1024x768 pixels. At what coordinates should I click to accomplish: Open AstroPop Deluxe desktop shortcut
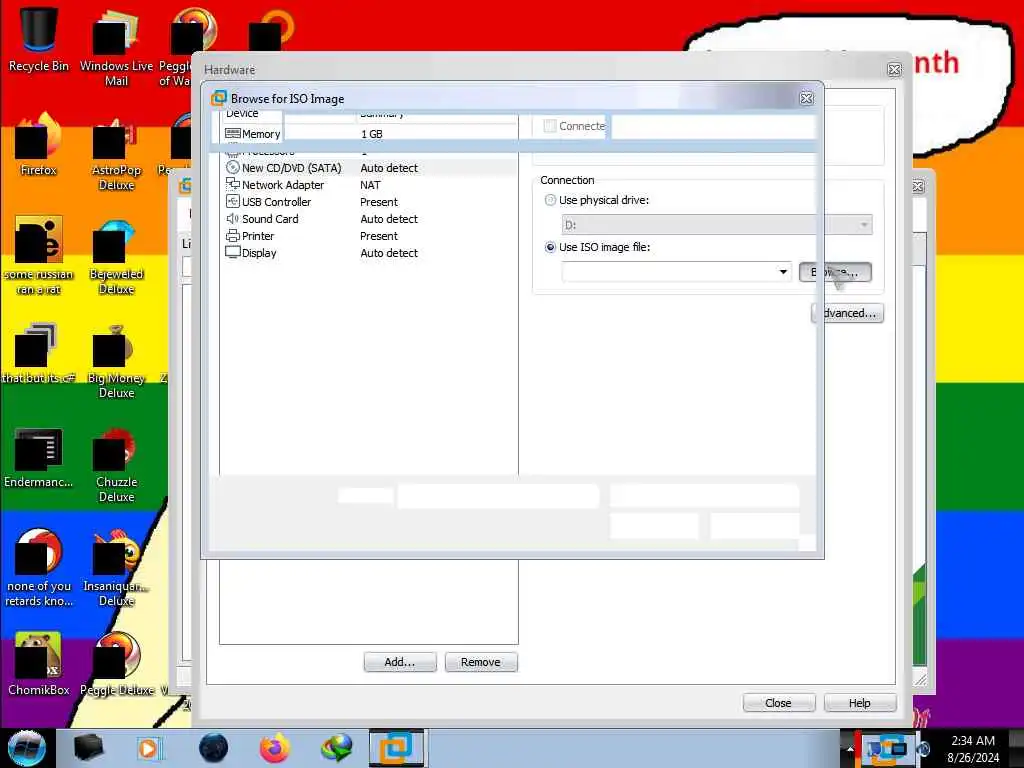[x=116, y=154]
